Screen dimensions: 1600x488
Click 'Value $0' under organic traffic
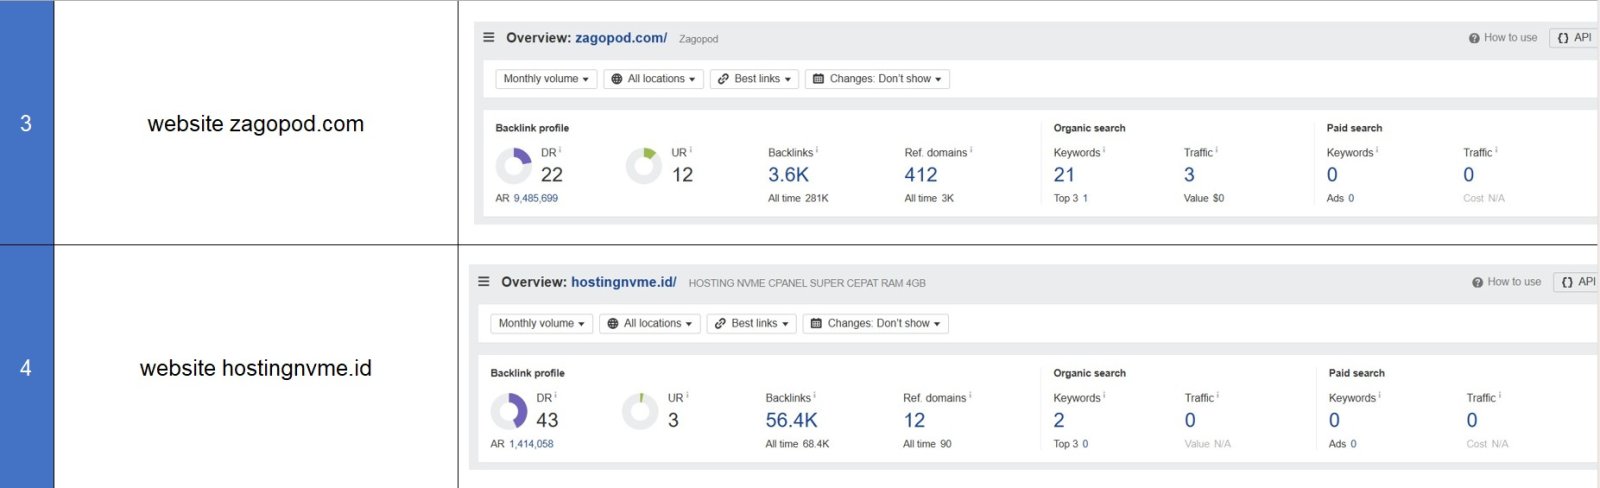1204,199
